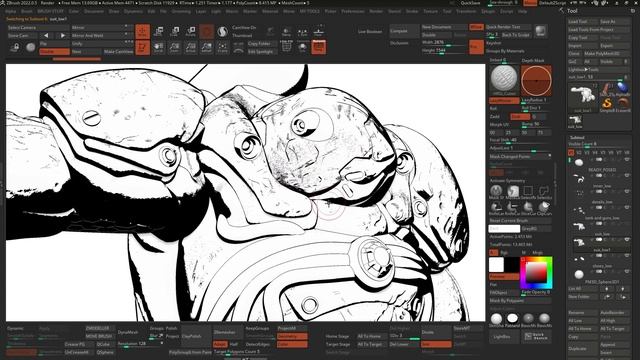The height and width of the screenshot is (360, 640).
Task: Click the Scroll canvas navigation icon
Action: pos(159,47)
